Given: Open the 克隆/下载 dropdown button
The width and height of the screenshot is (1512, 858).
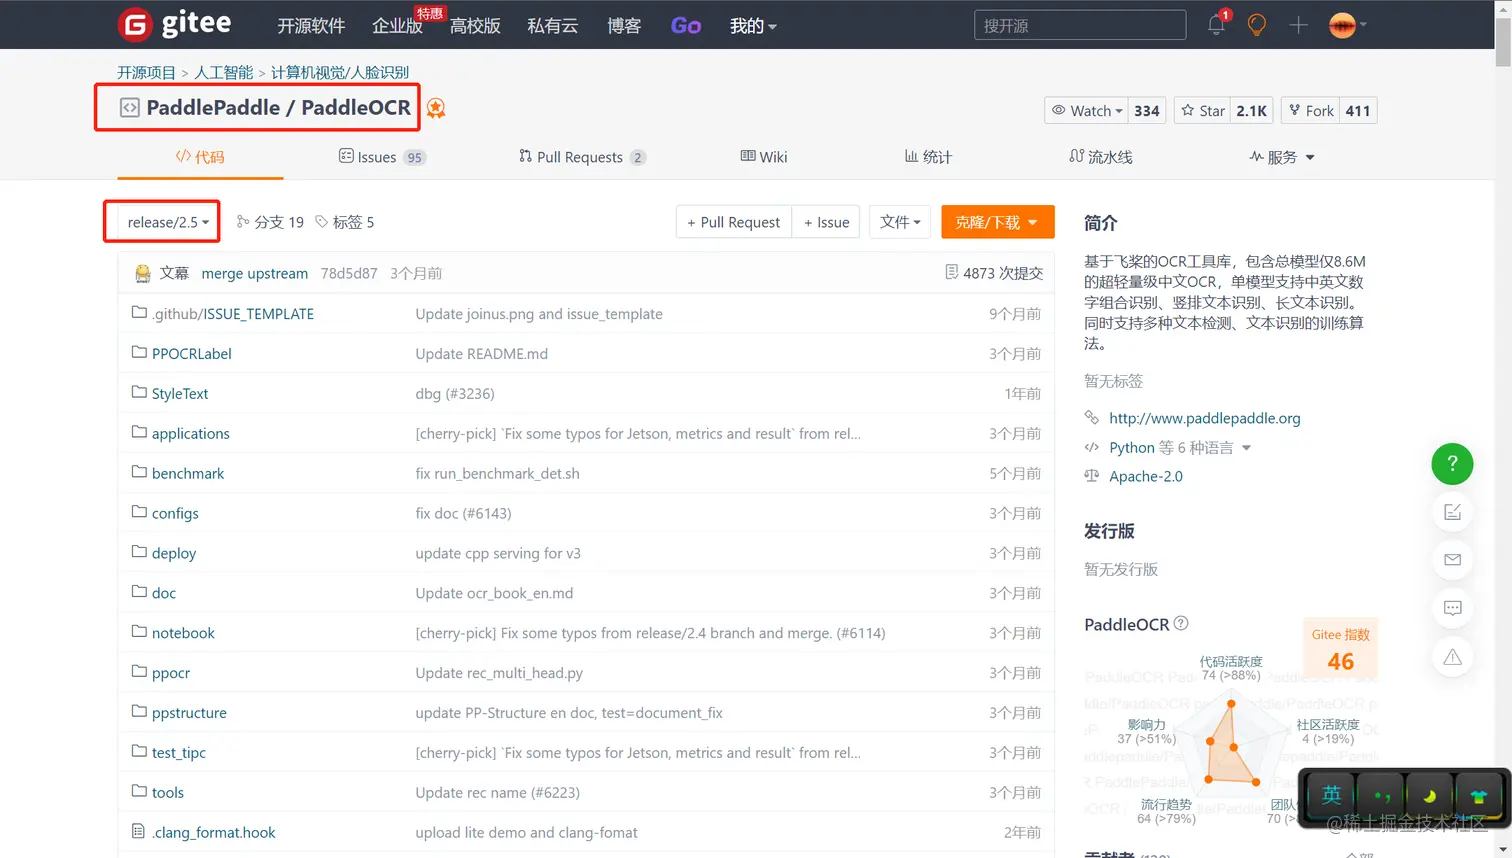Looking at the screenshot, I should pos(997,222).
